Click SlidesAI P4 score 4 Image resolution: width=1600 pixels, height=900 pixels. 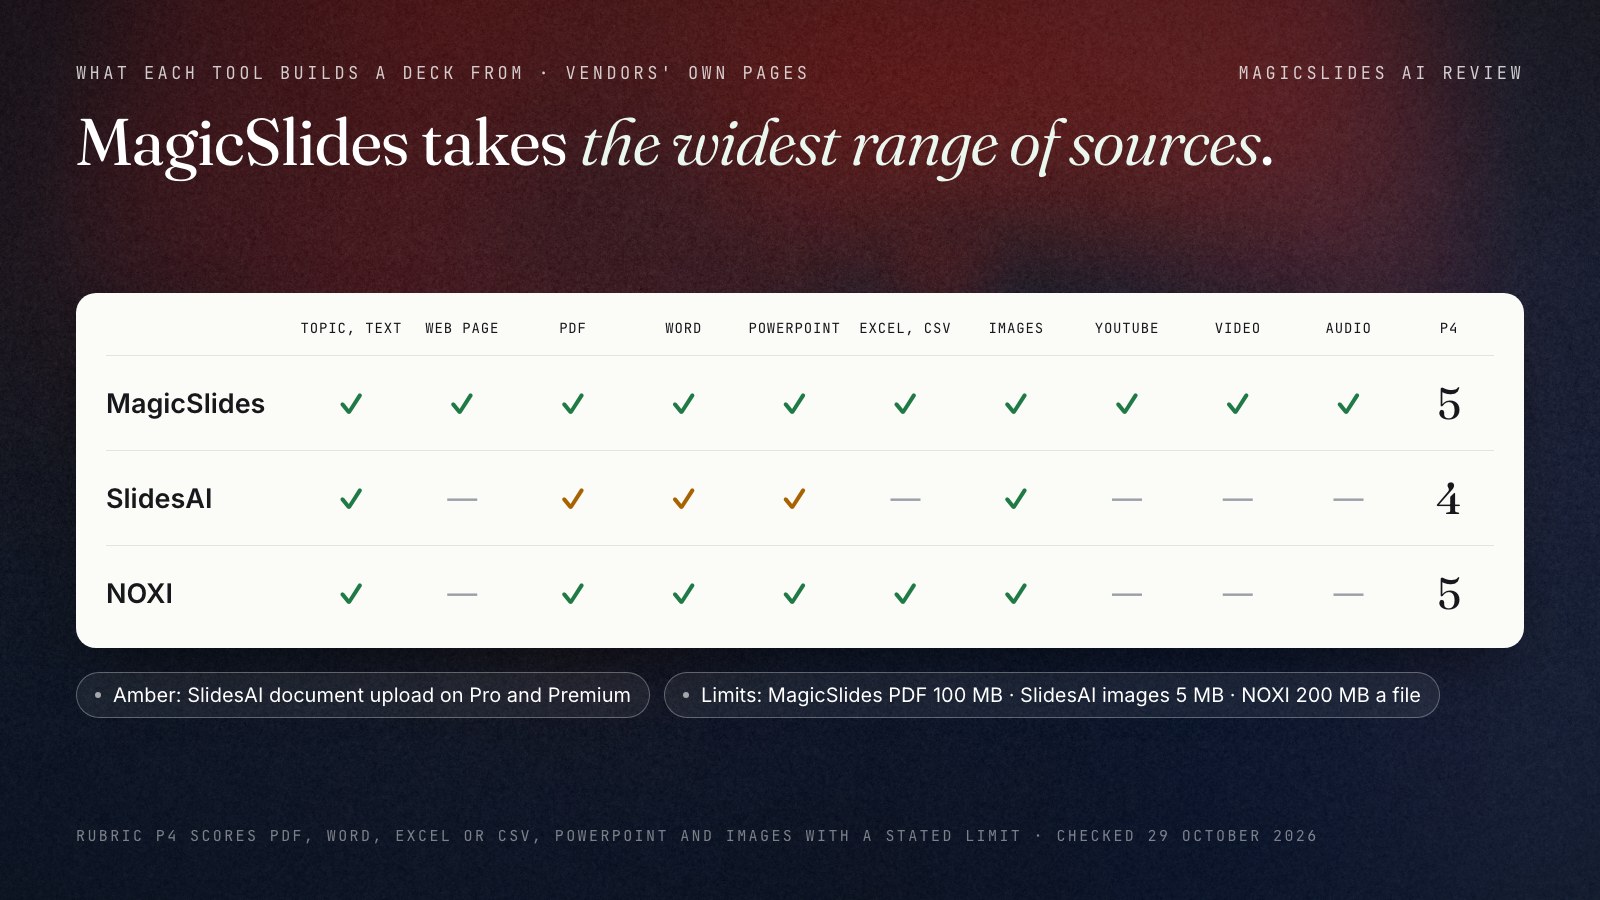tap(1449, 499)
